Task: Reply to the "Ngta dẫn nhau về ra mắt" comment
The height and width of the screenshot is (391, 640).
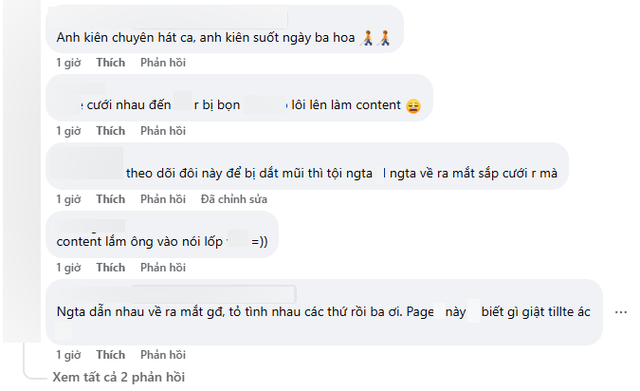Action: pos(163,355)
